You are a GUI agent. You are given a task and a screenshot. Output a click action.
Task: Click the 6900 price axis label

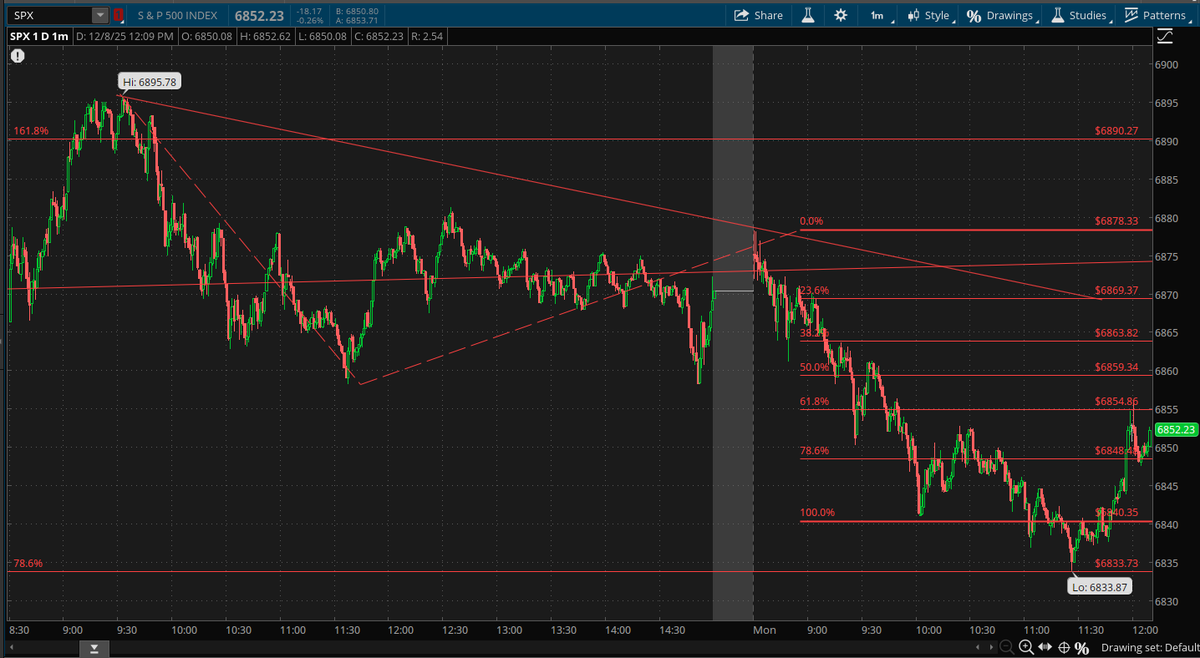click(1168, 65)
